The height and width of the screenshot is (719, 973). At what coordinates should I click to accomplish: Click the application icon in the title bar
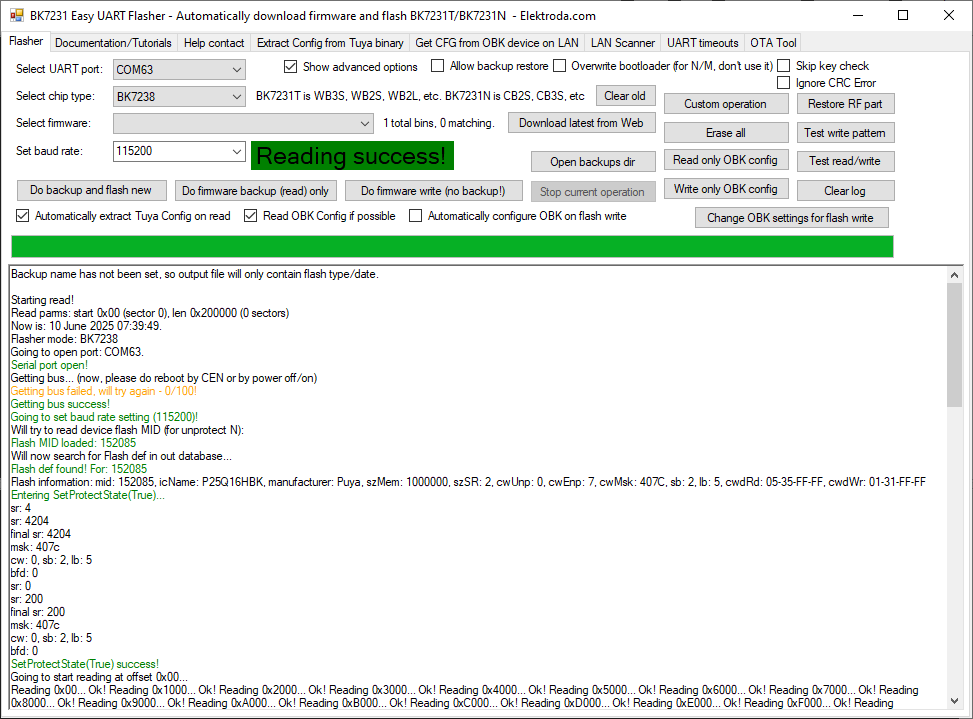pos(16,16)
